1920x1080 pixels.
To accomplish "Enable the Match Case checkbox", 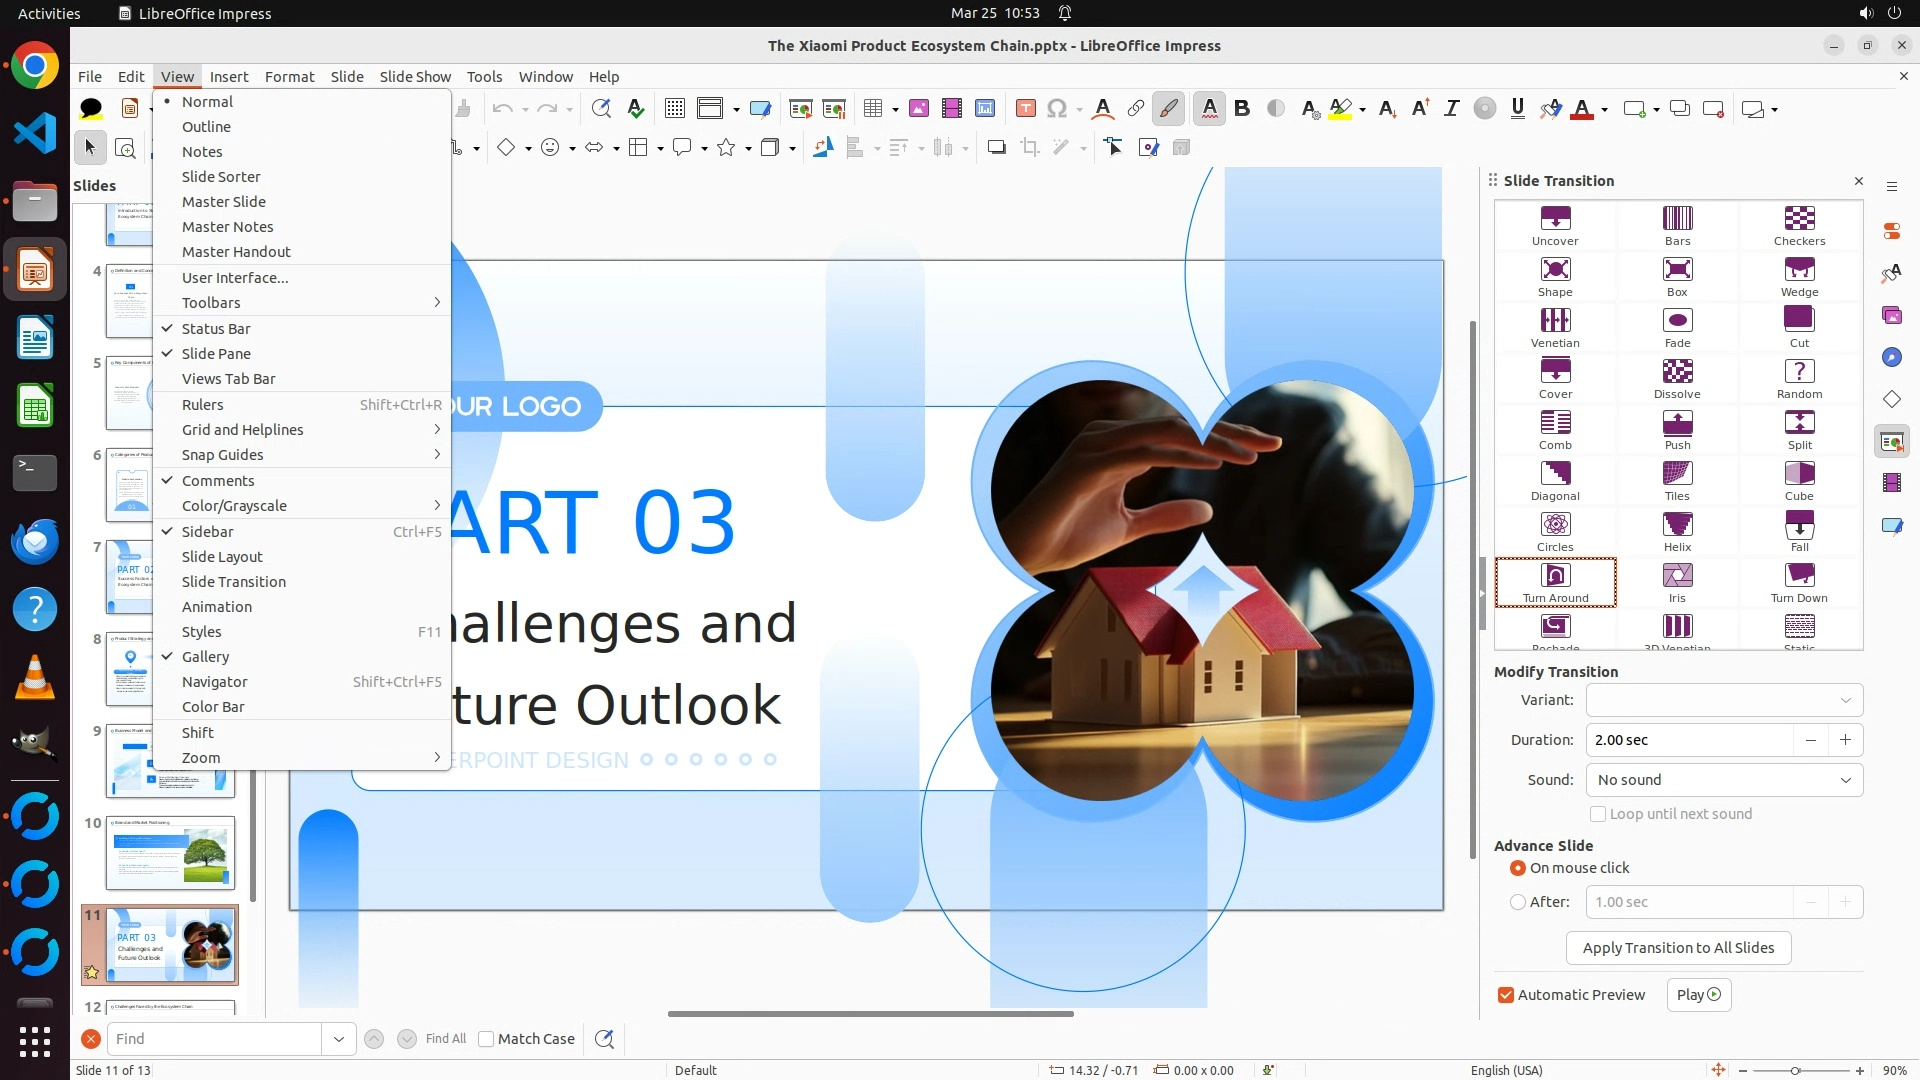I will point(486,1039).
